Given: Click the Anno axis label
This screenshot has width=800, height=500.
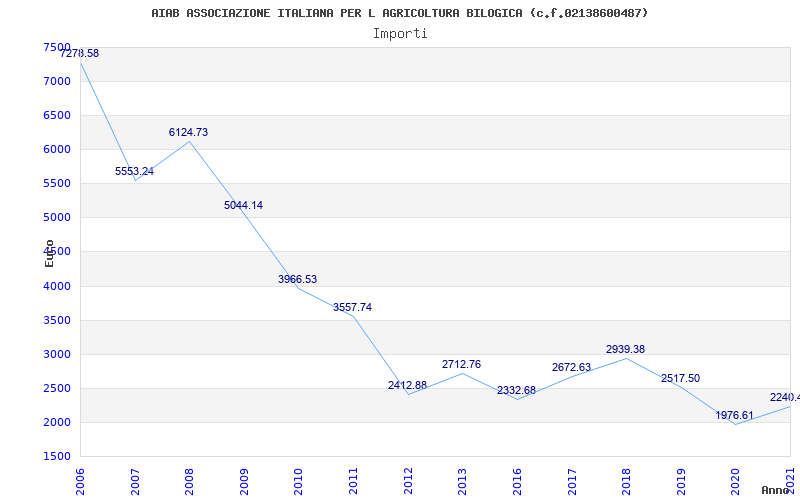Looking at the screenshot, I should [776, 490].
